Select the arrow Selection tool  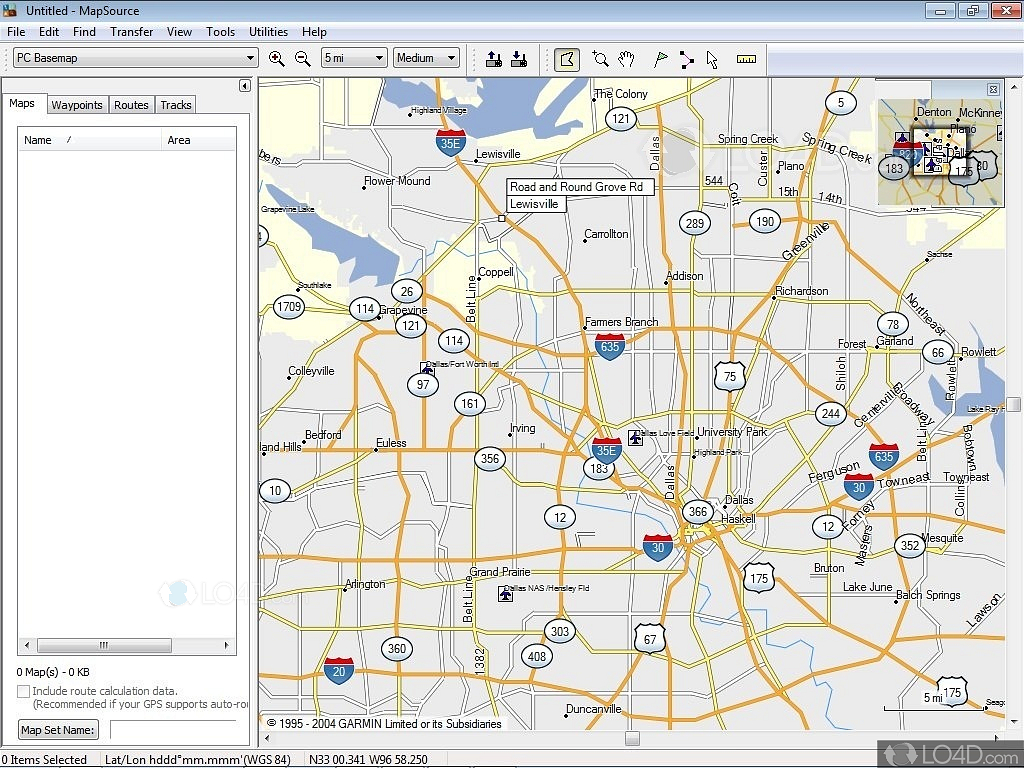pyautogui.click(x=712, y=59)
